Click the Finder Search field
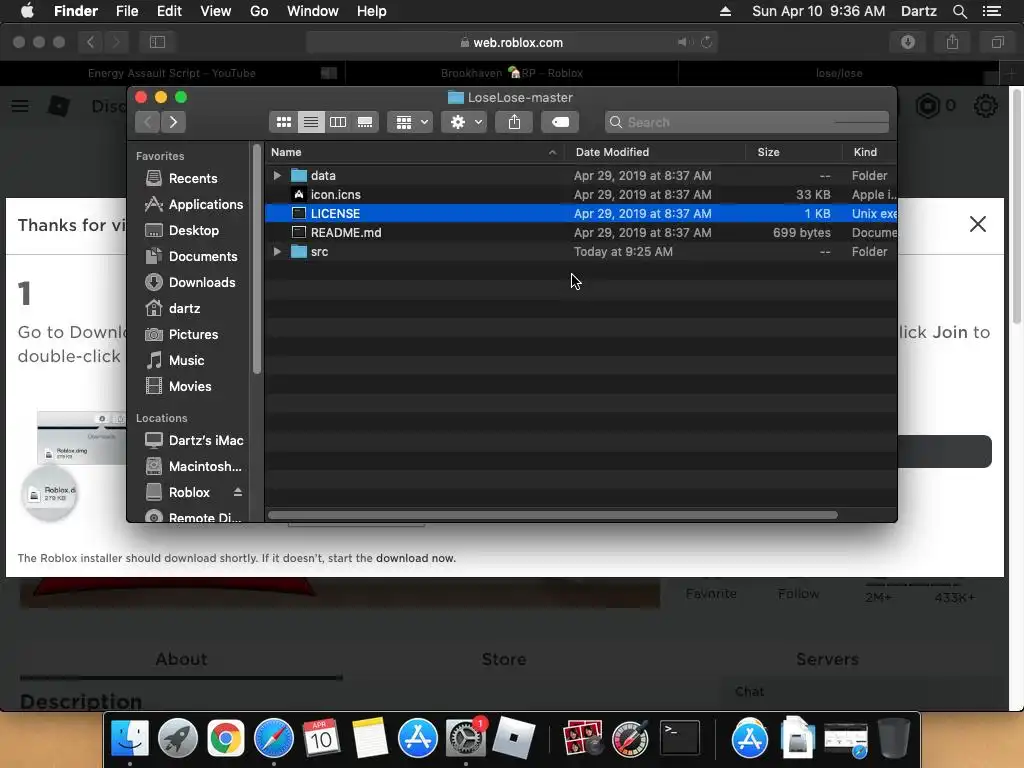This screenshot has height=768, width=1024. click(x=747, y=122)
